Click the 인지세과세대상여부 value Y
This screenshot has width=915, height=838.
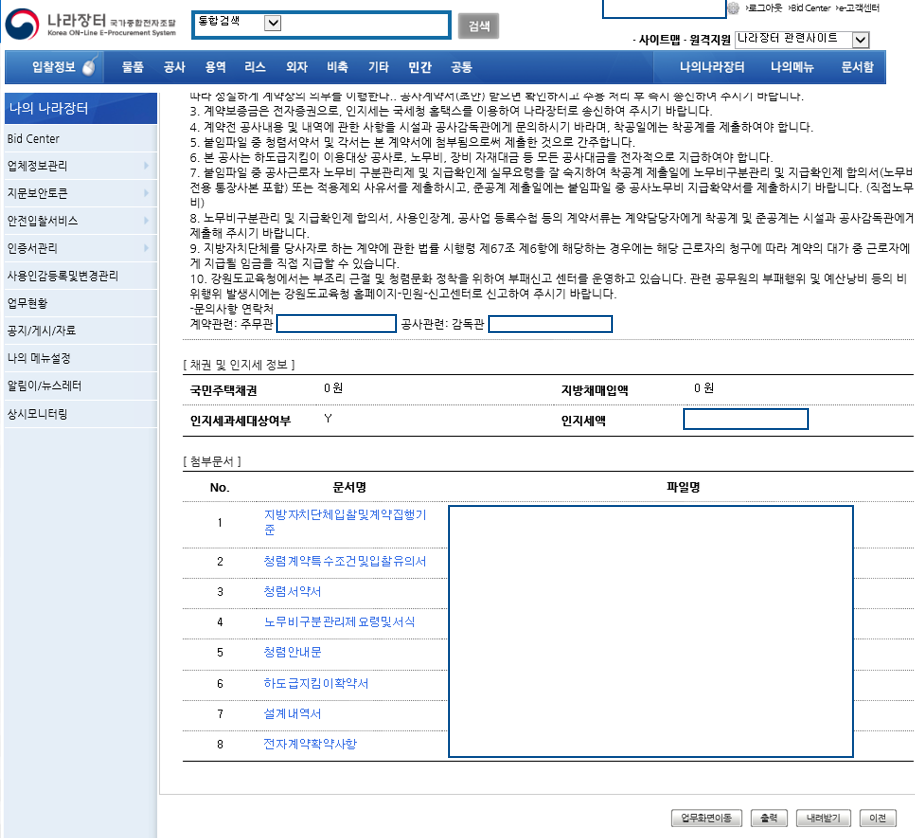coord(328,418)
